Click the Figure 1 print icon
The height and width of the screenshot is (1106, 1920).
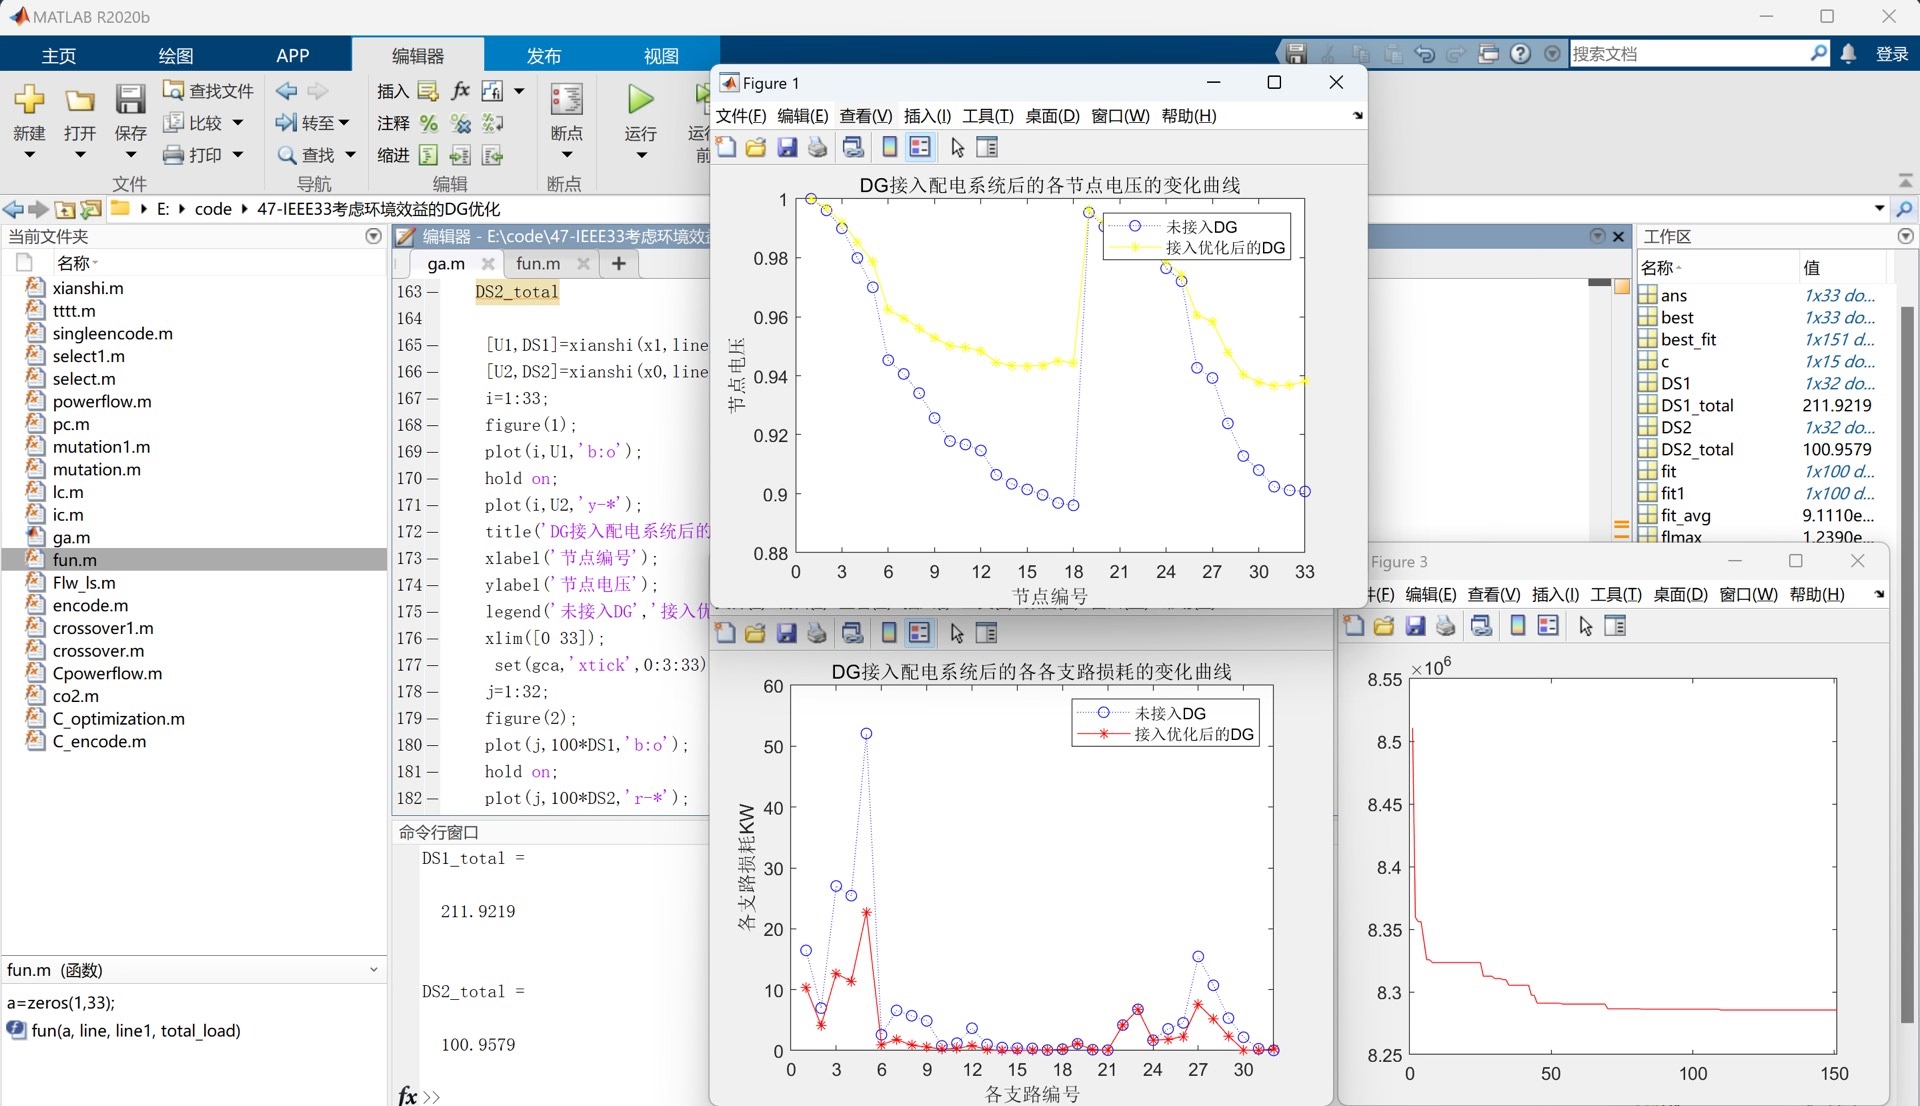[x=817, y=148]
